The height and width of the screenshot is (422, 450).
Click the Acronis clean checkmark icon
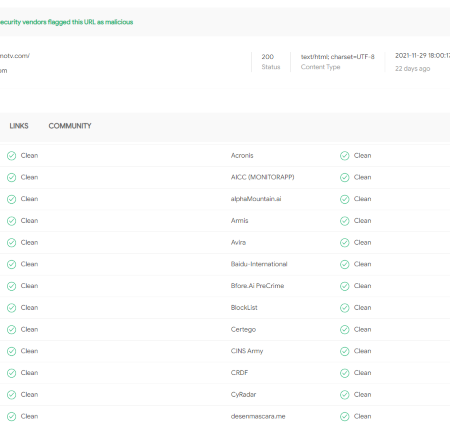click(x=345, y=156)
